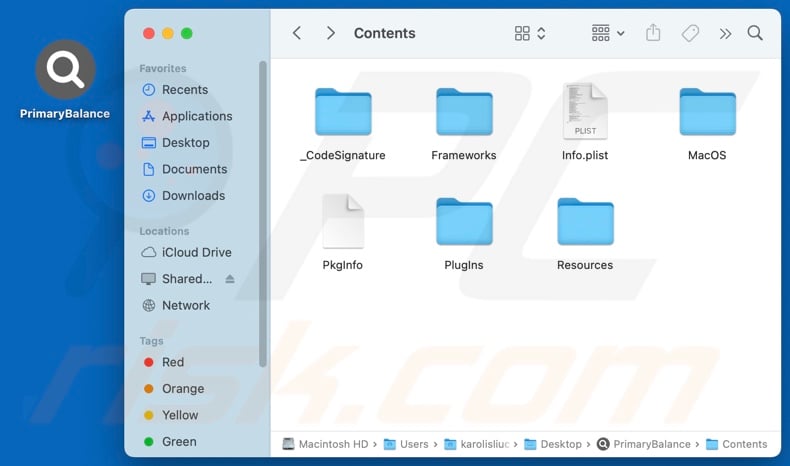Viewport: 790px width, 466px height.
Task: Eject the Shared… volume
Action: click(230, 279)
